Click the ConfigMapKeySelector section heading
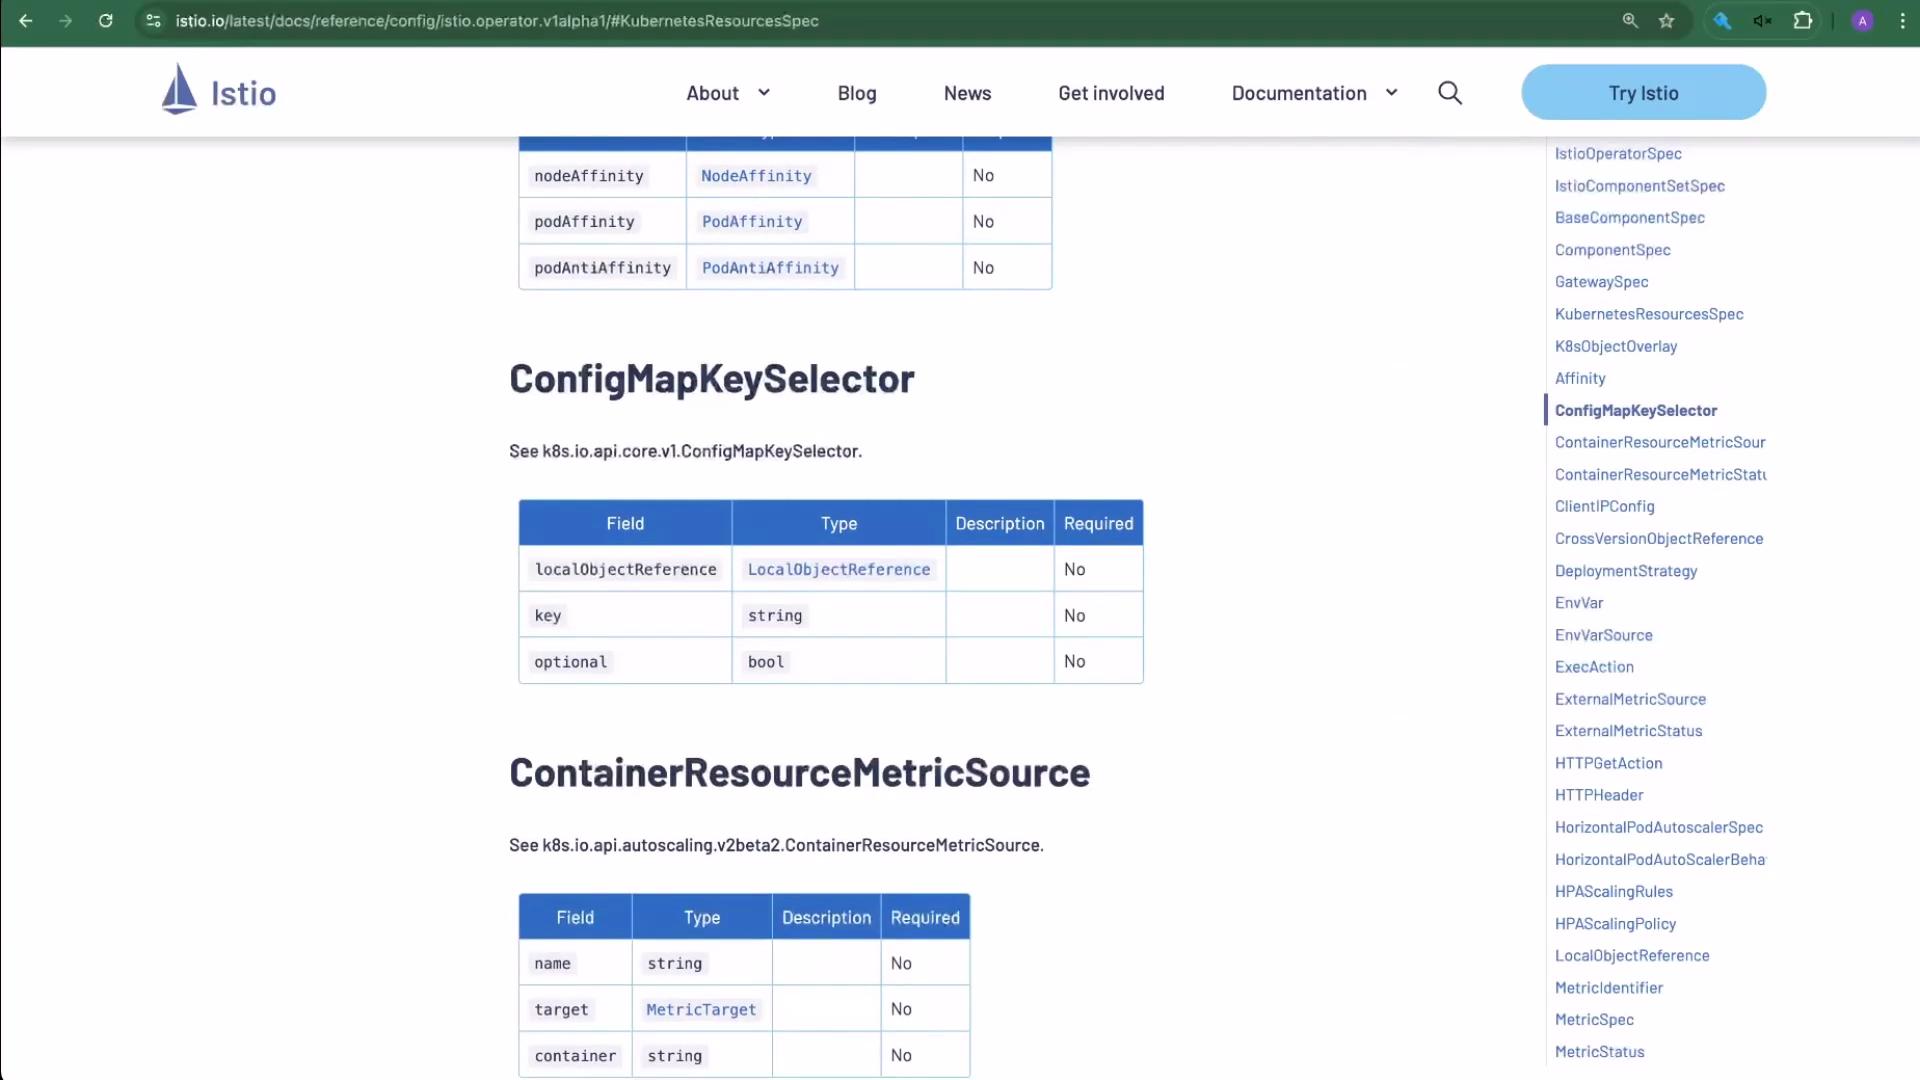 click(712, 379)
